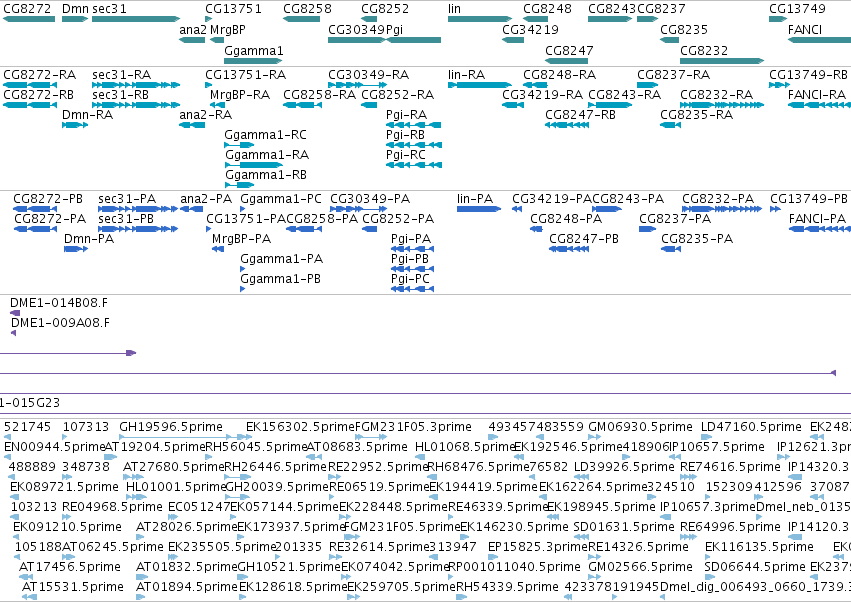The image size is (851, 602).
Task: Click protein 'Dmn-PA'
Action: (x=89, y=239)
